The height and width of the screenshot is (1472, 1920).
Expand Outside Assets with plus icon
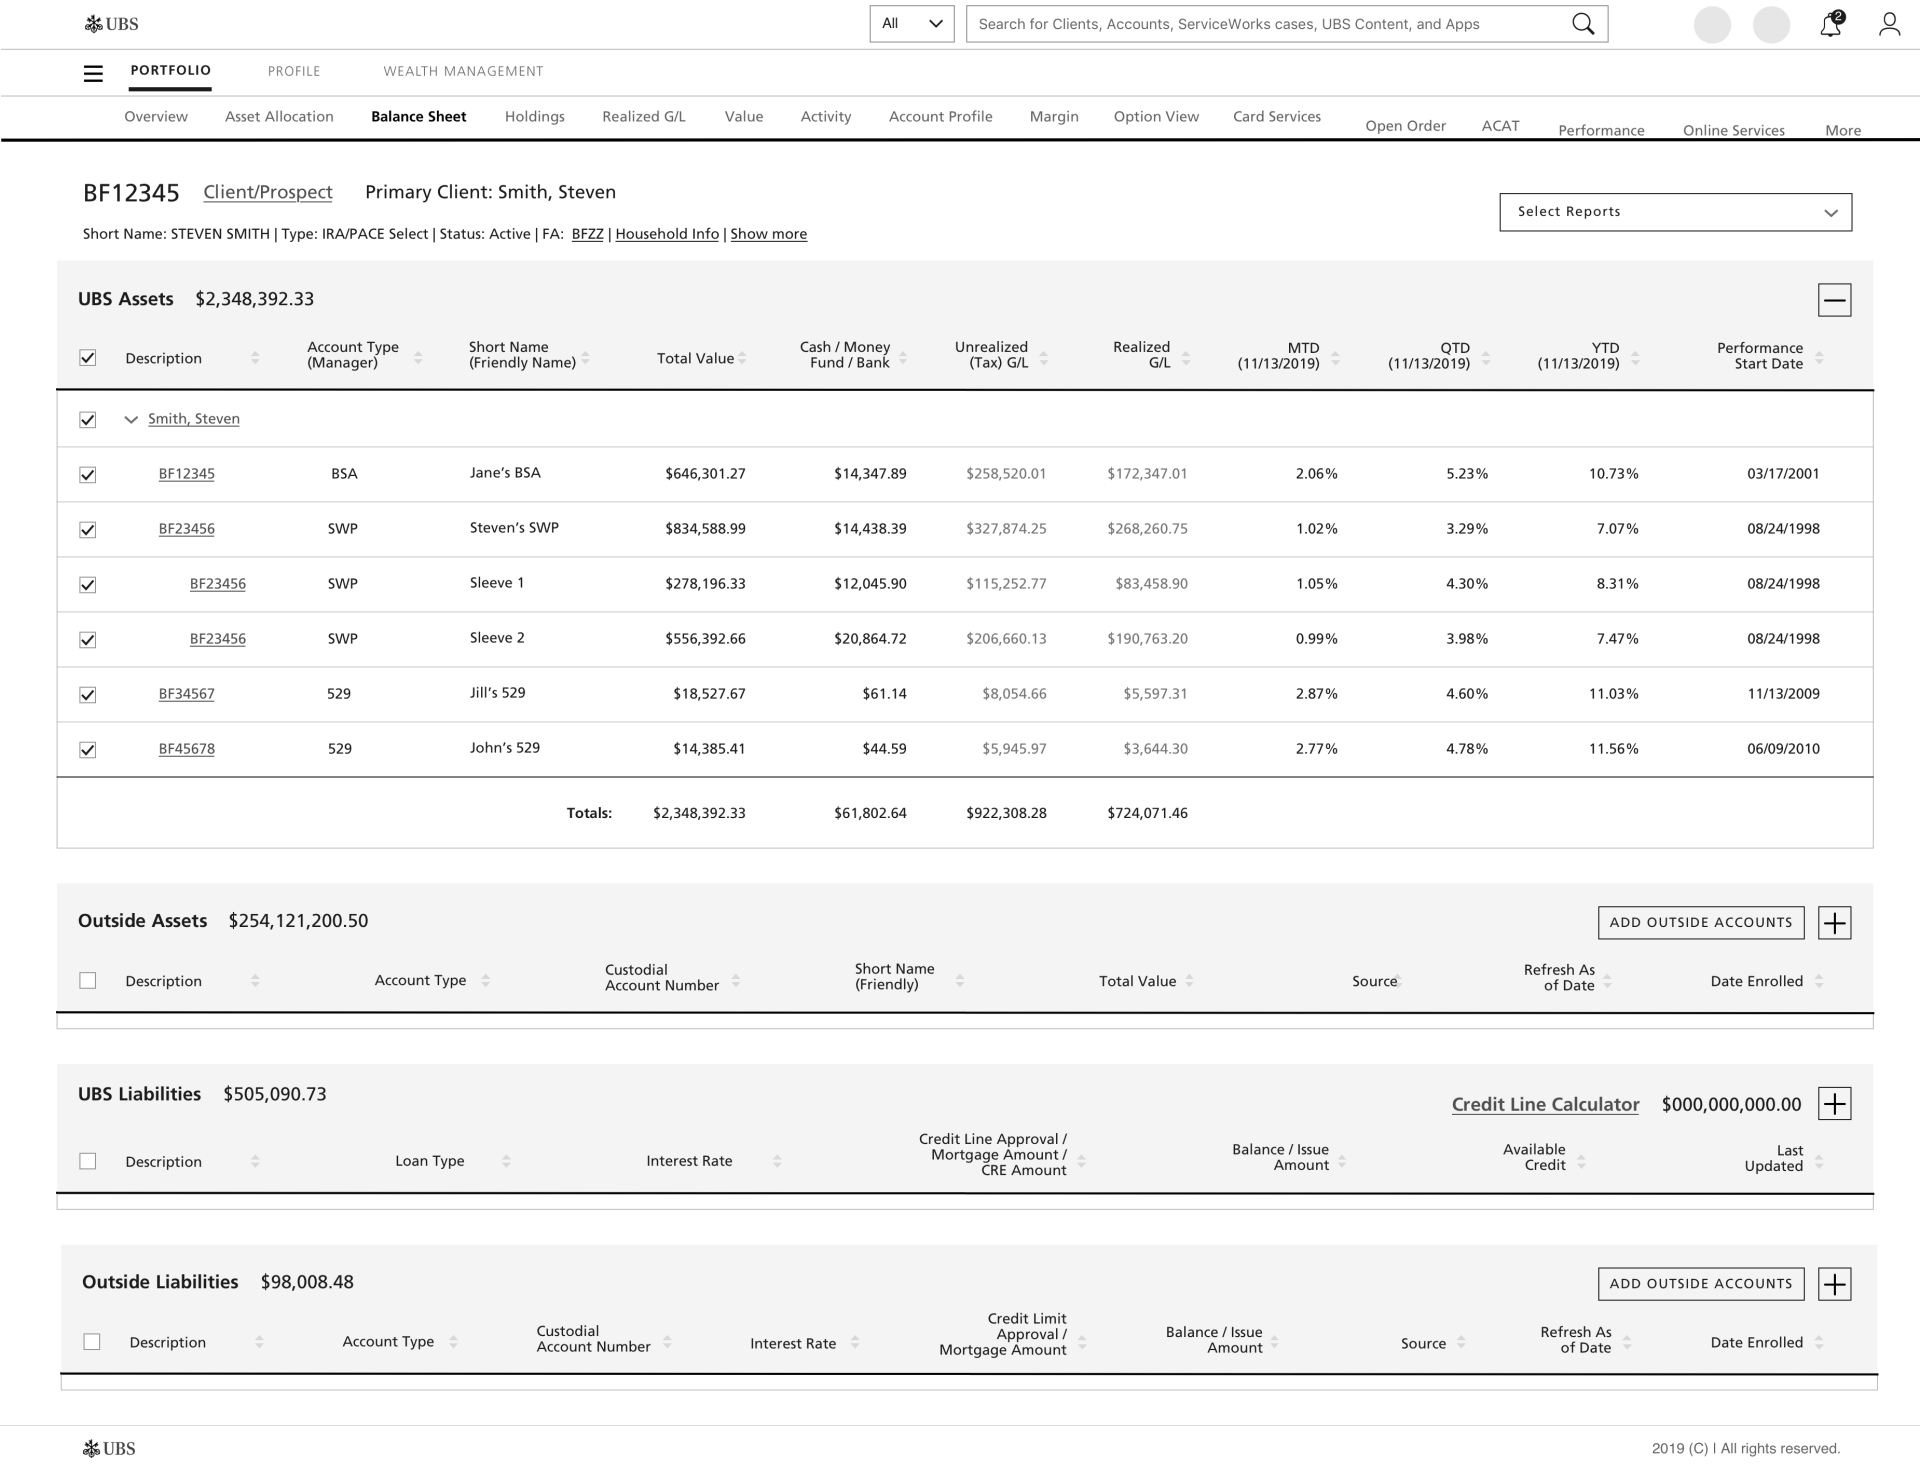(1834, 922)
